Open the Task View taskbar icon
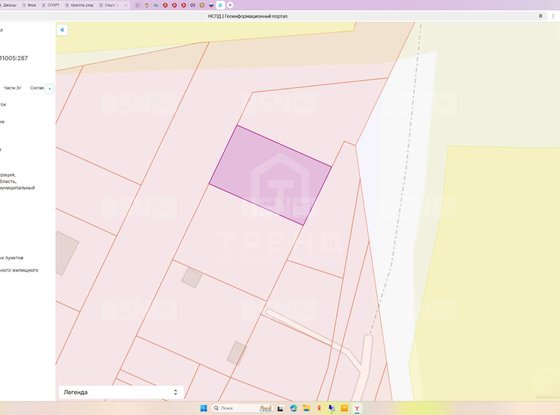The width and height of the screenshot is (560, 415). (280, 408)
